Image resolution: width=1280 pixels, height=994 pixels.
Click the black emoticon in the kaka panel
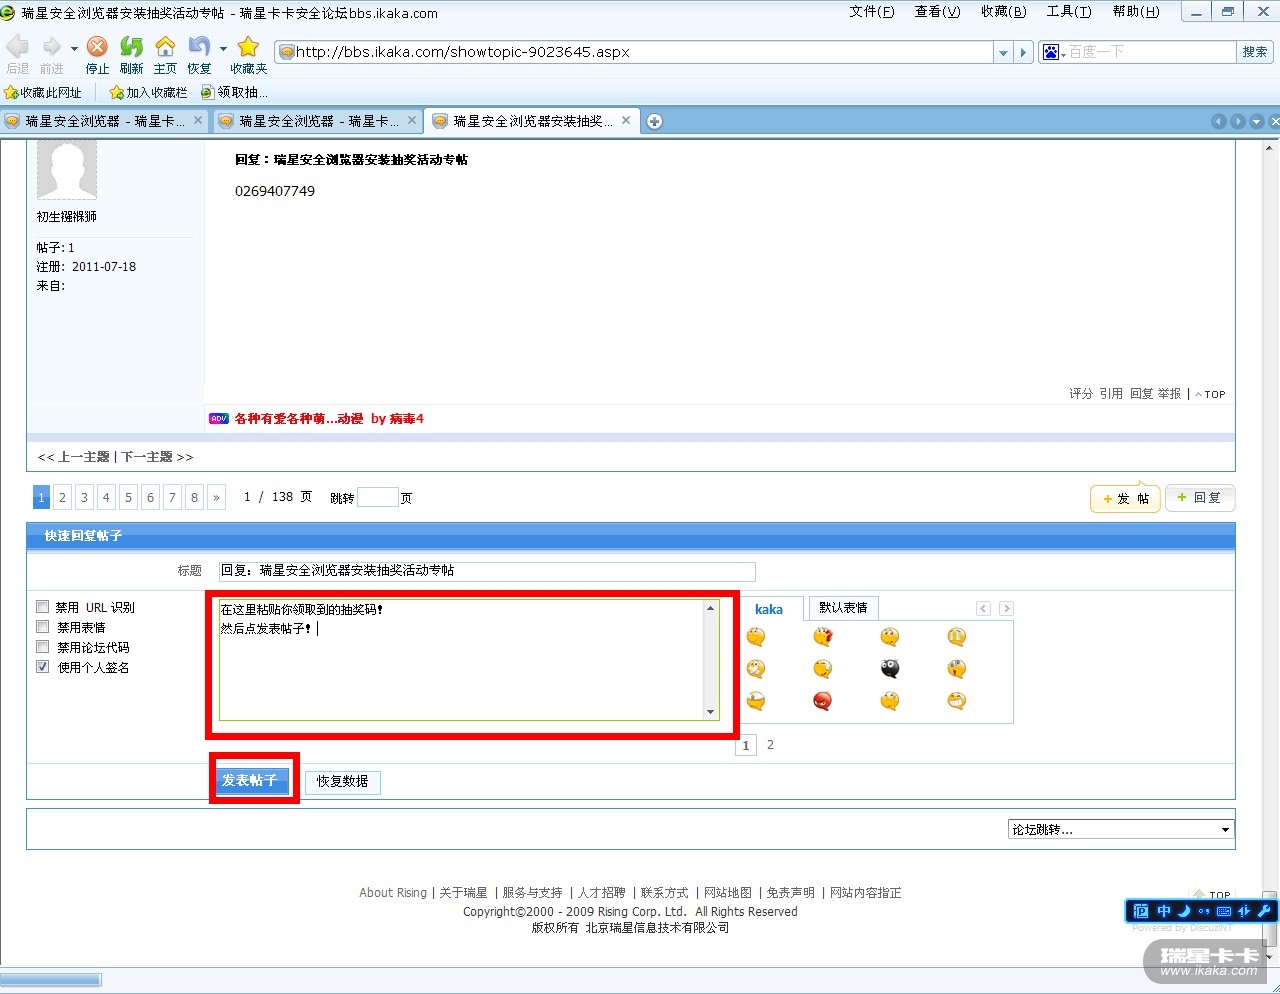coord(890,669)
